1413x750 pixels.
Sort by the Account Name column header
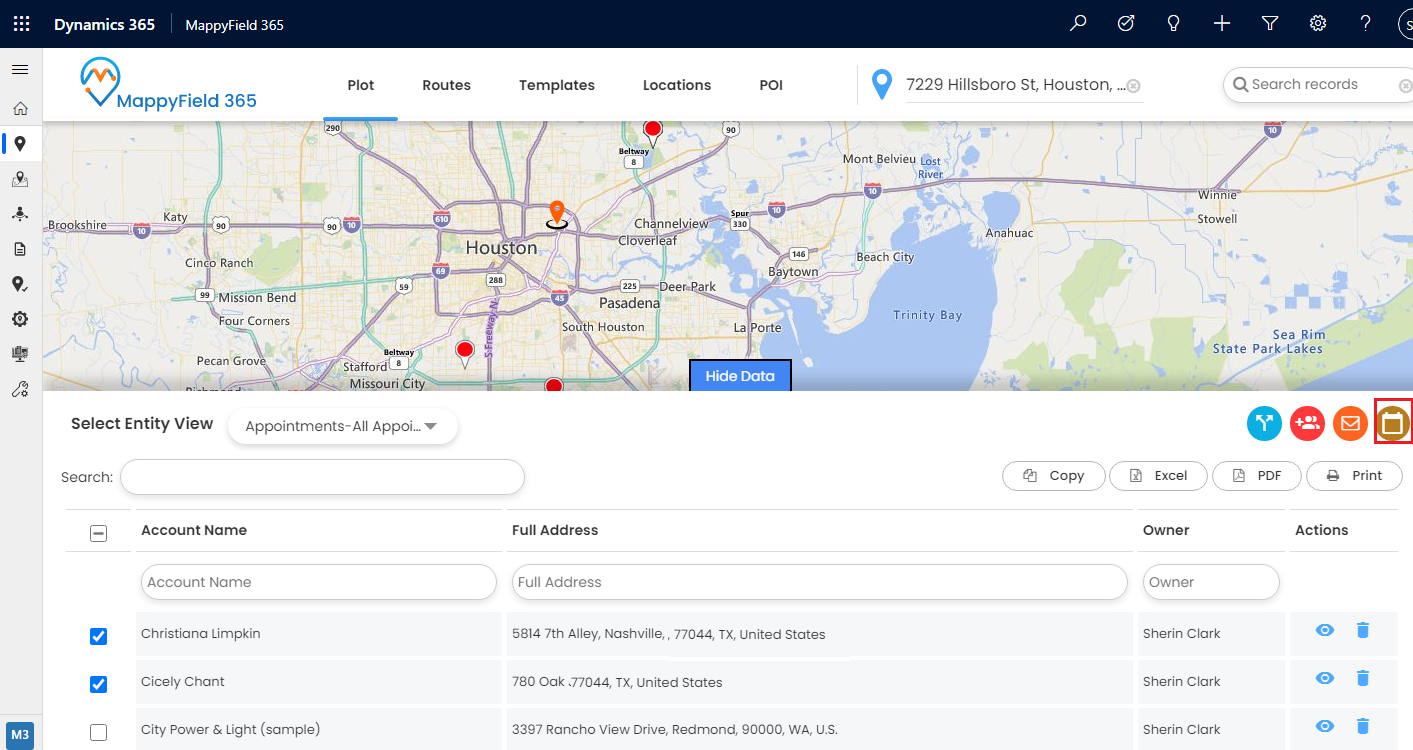tap(194, 530)
